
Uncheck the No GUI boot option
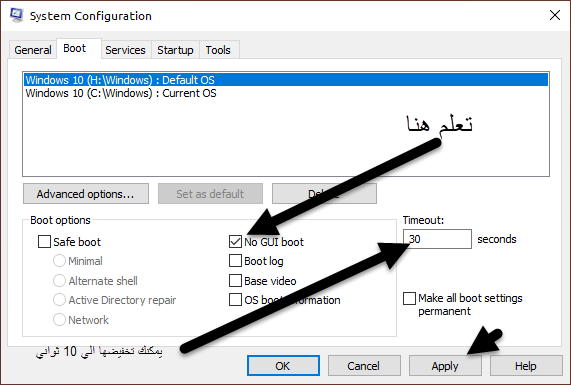click(235, 241)
